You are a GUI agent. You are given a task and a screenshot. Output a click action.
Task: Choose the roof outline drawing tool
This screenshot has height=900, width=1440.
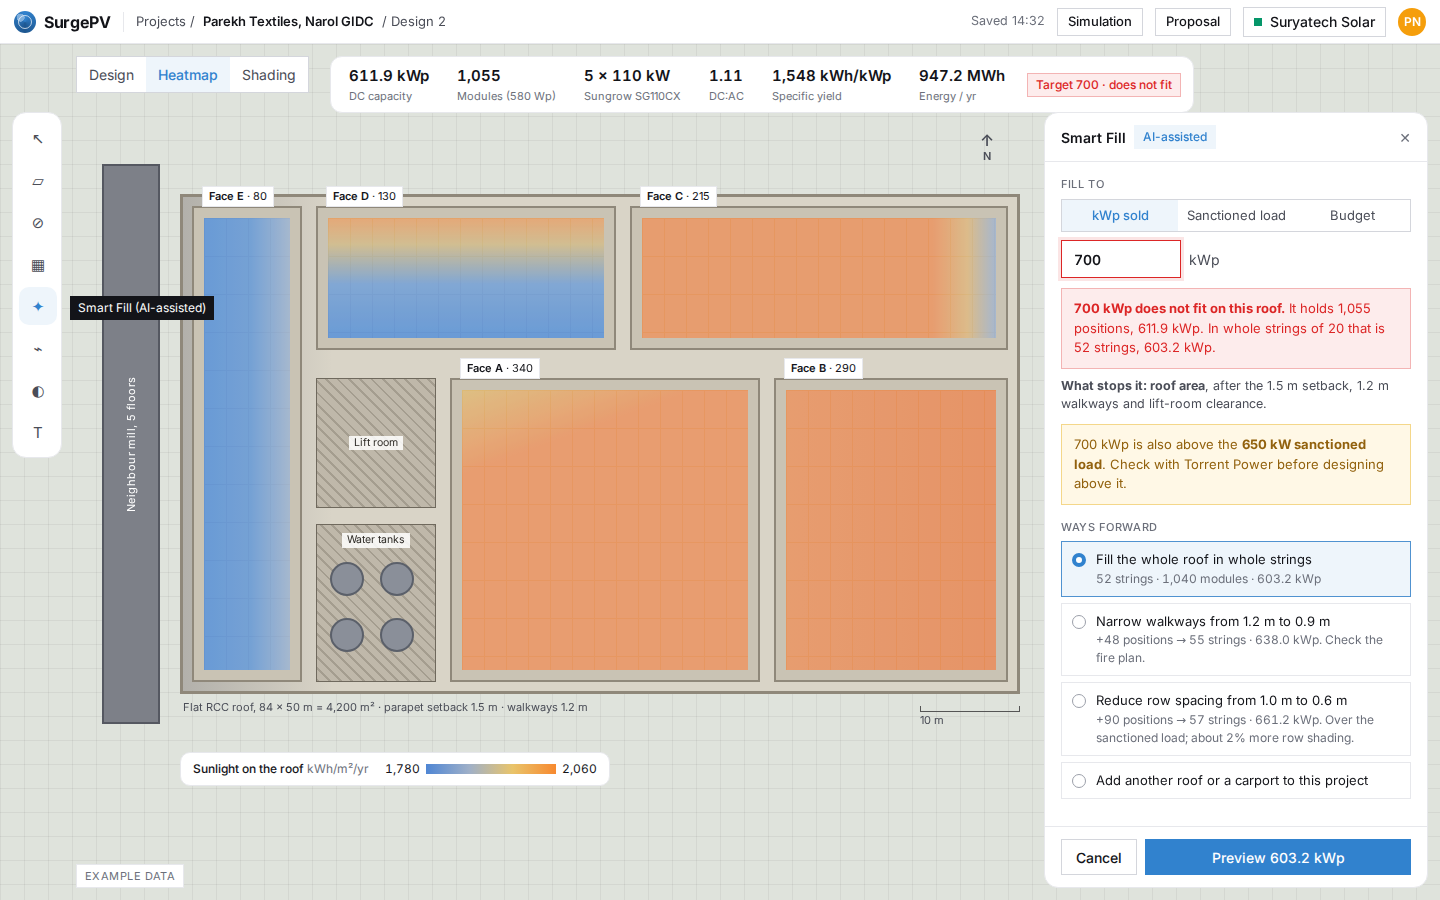tap(38, 181)
